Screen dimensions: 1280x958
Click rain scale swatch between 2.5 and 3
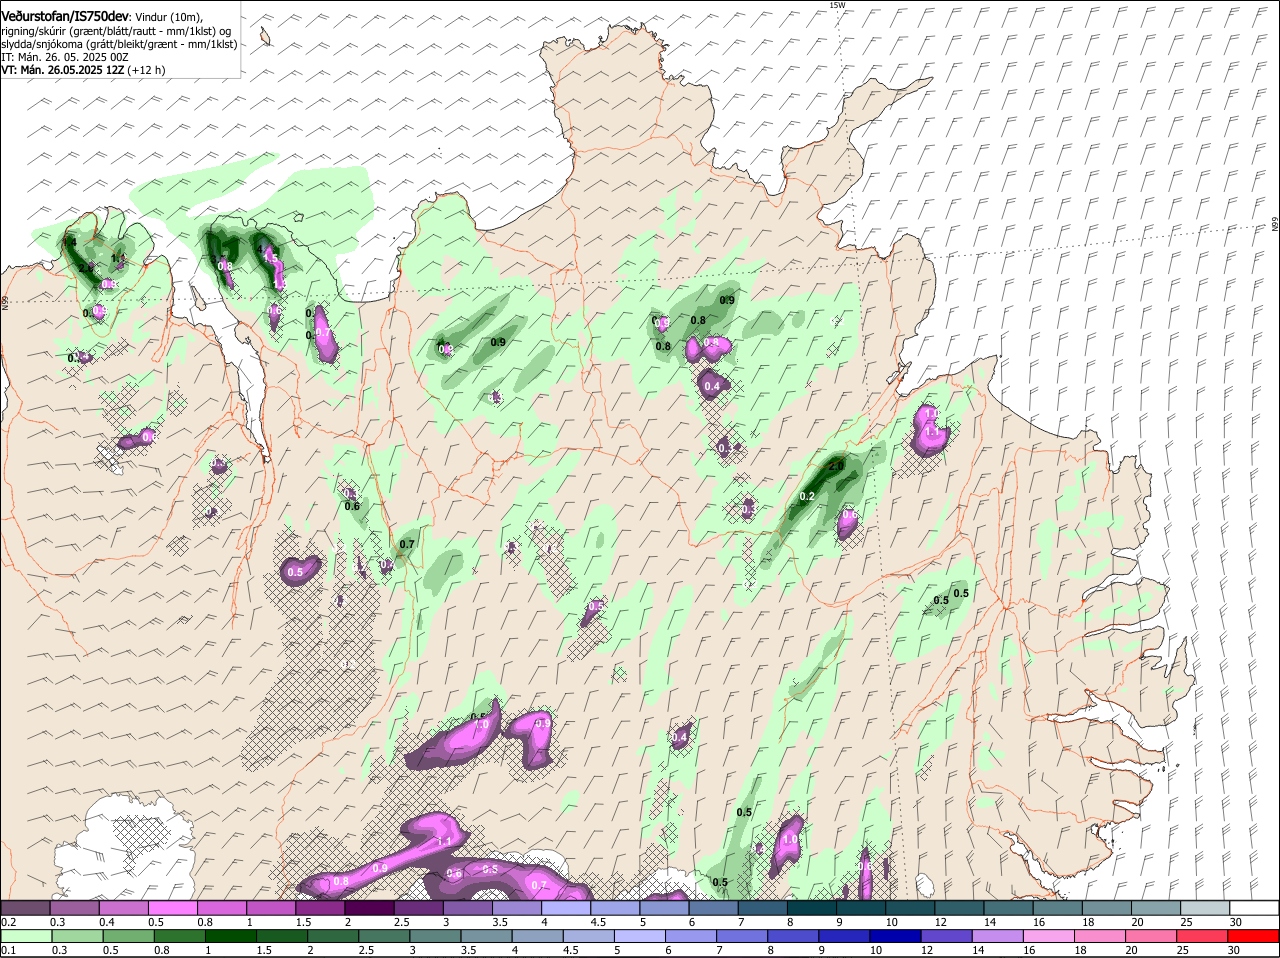385,936
